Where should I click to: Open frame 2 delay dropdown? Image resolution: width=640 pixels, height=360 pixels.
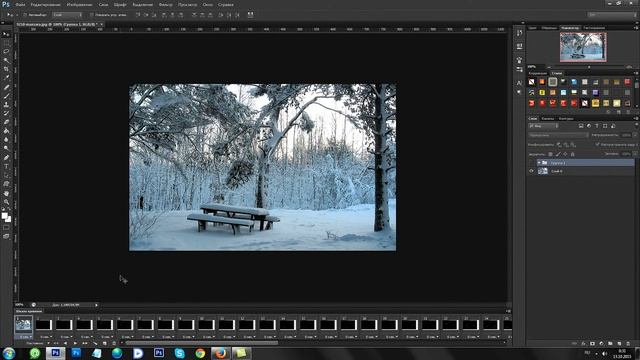click(45, 337)
